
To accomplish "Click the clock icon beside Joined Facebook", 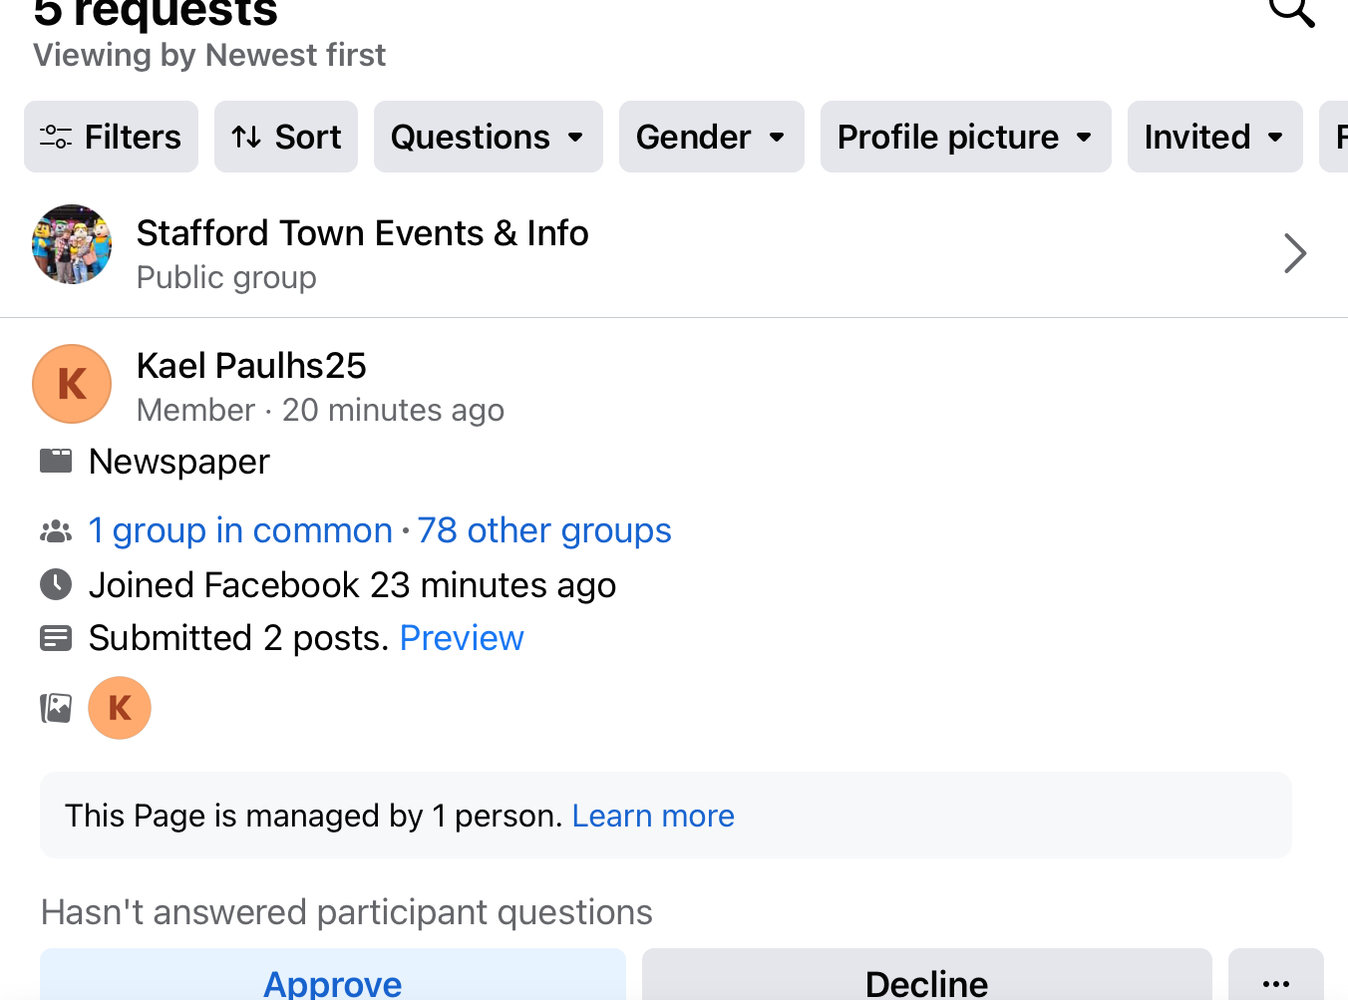I will pyautogui.click(x=56, y=584).
